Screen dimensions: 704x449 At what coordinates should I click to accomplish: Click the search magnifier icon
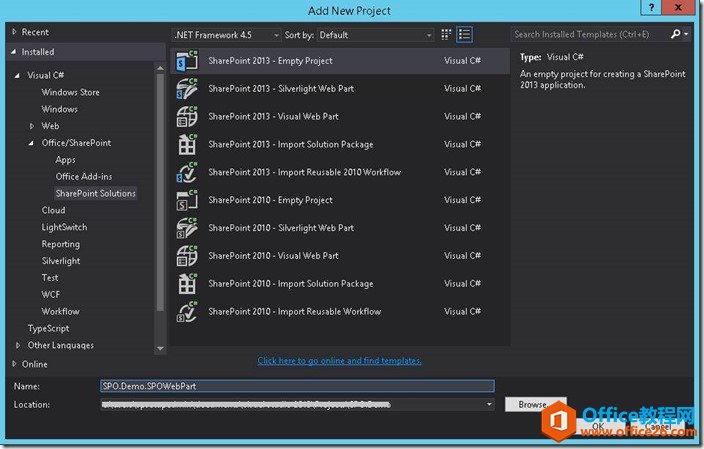[x=675, y=34]
